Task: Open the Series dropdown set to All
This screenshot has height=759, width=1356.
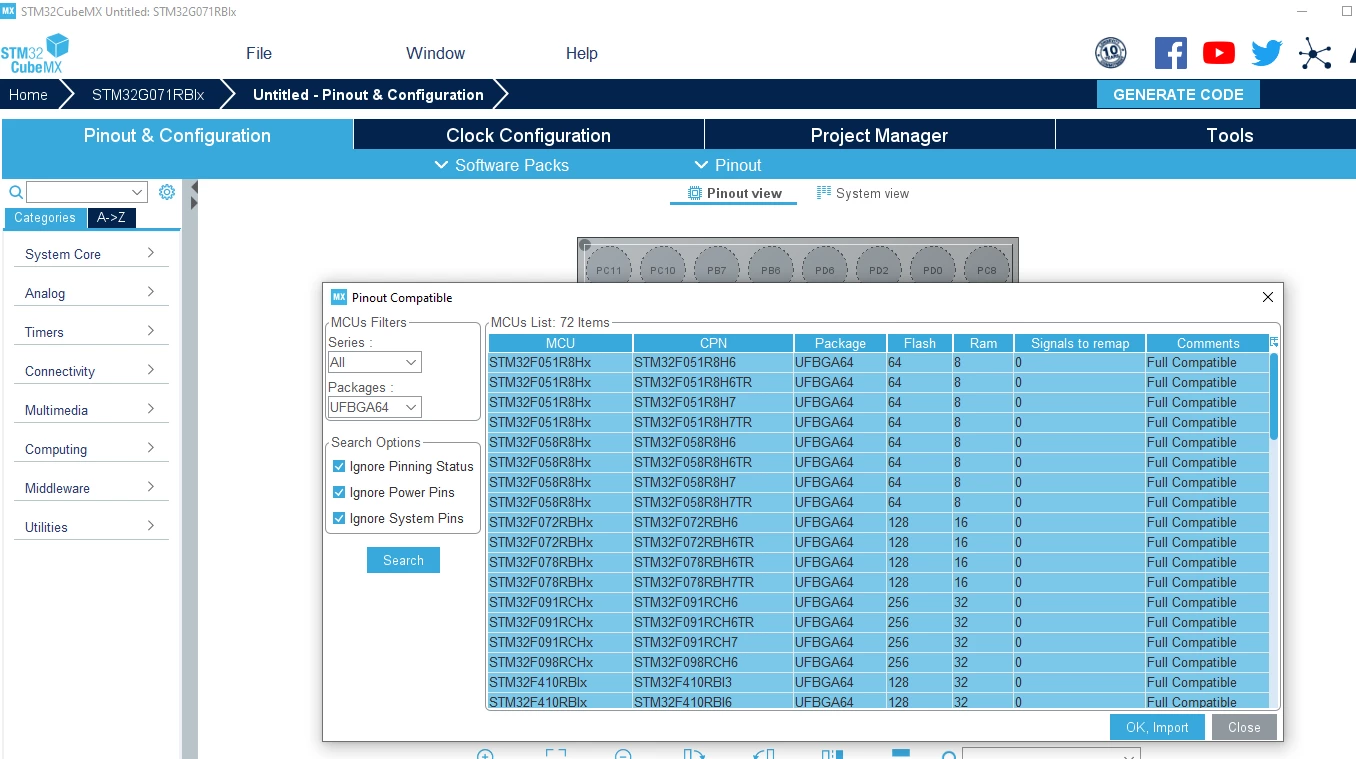Action: [375, 362]
